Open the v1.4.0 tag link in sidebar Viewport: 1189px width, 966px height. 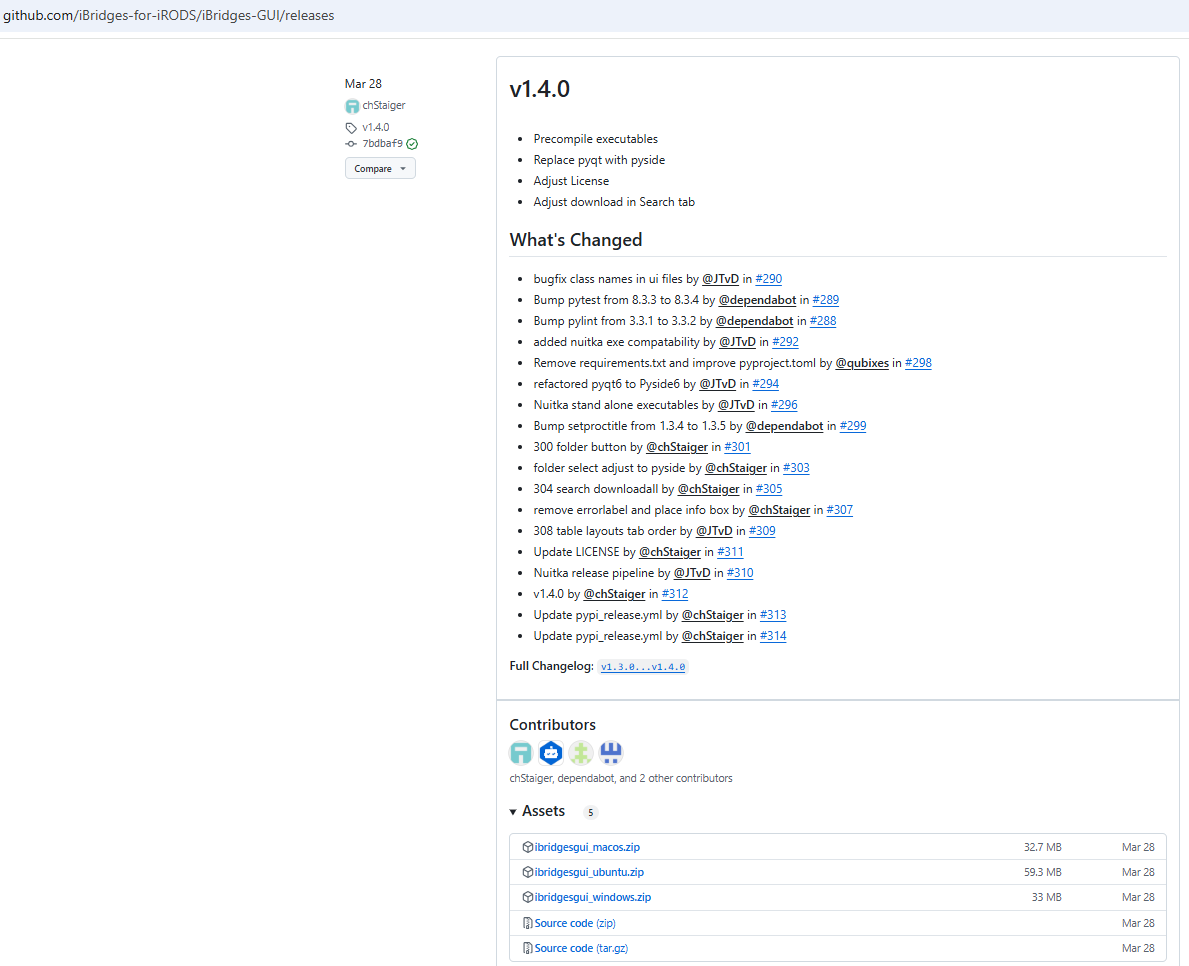(x=375, y=127)
